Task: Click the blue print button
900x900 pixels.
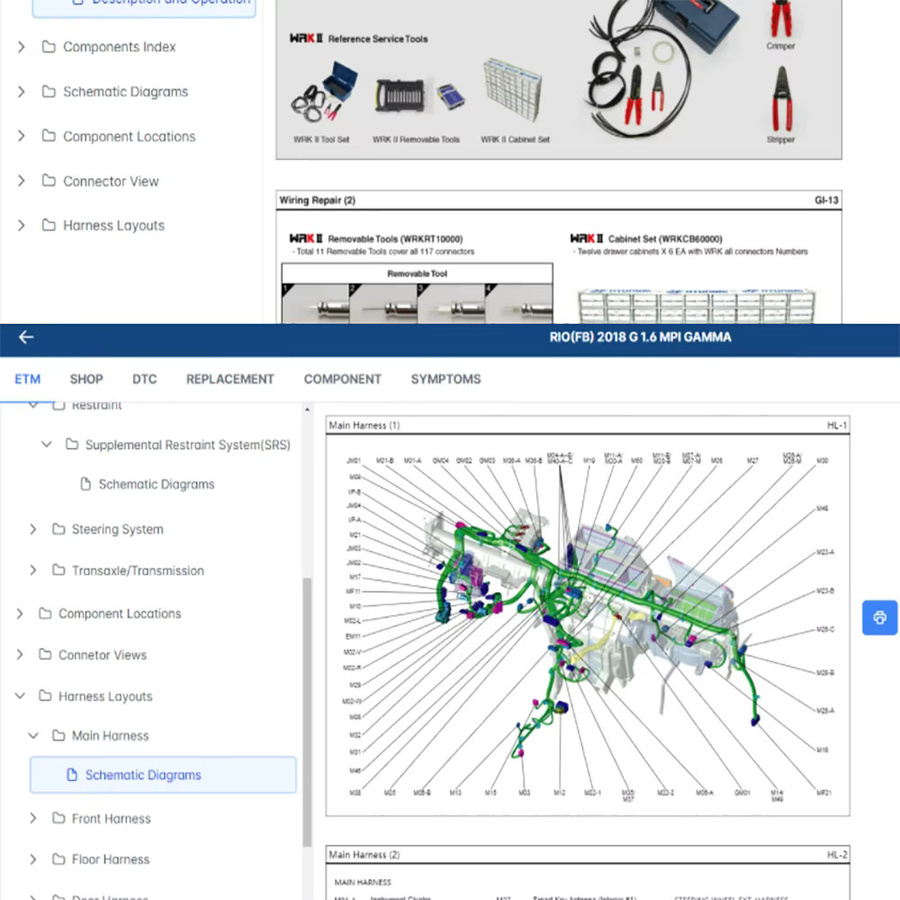Action: click(x=879, y=618)
